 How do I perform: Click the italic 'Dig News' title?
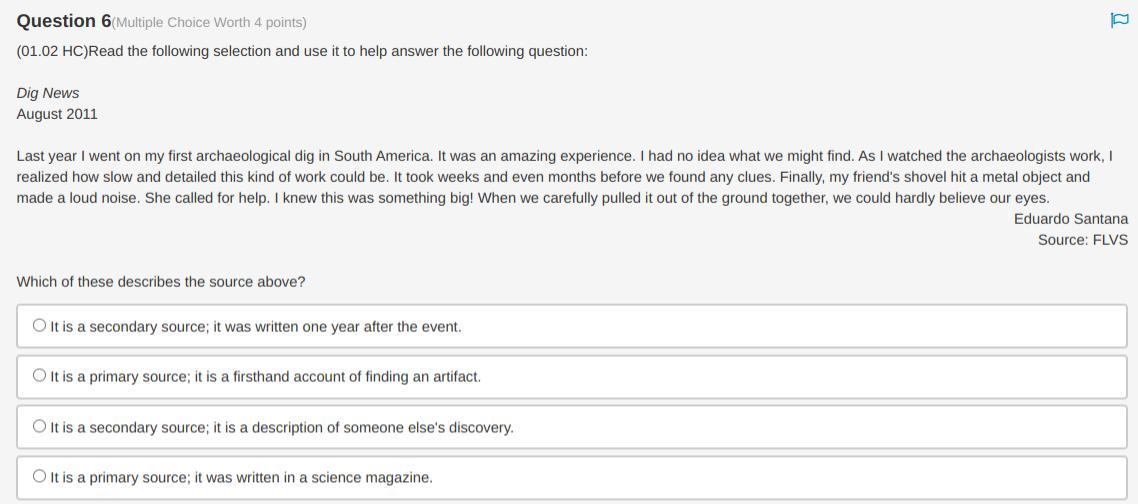[48, 93]
